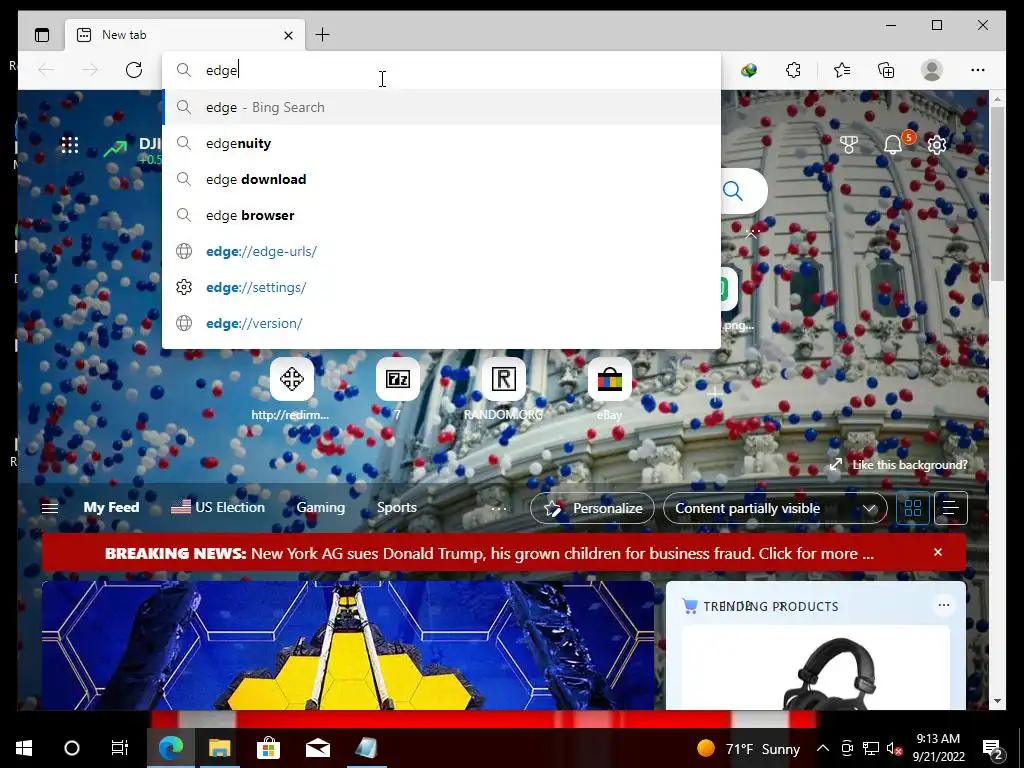Click the page search magnifier button
1024x768 pixels.
pos(733,191)
